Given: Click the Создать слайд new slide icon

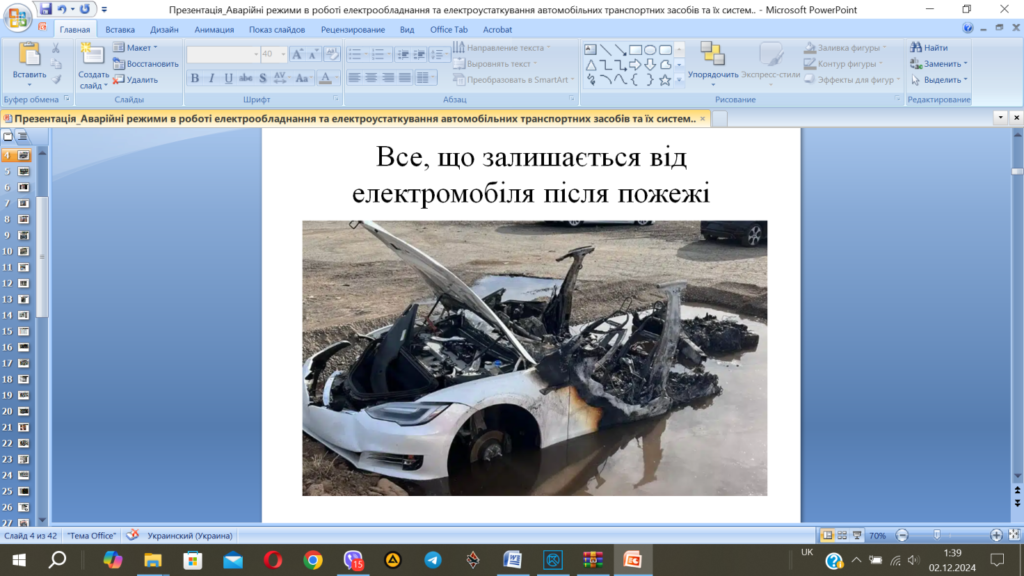Looking at the screenshot, I should [93, 55].
